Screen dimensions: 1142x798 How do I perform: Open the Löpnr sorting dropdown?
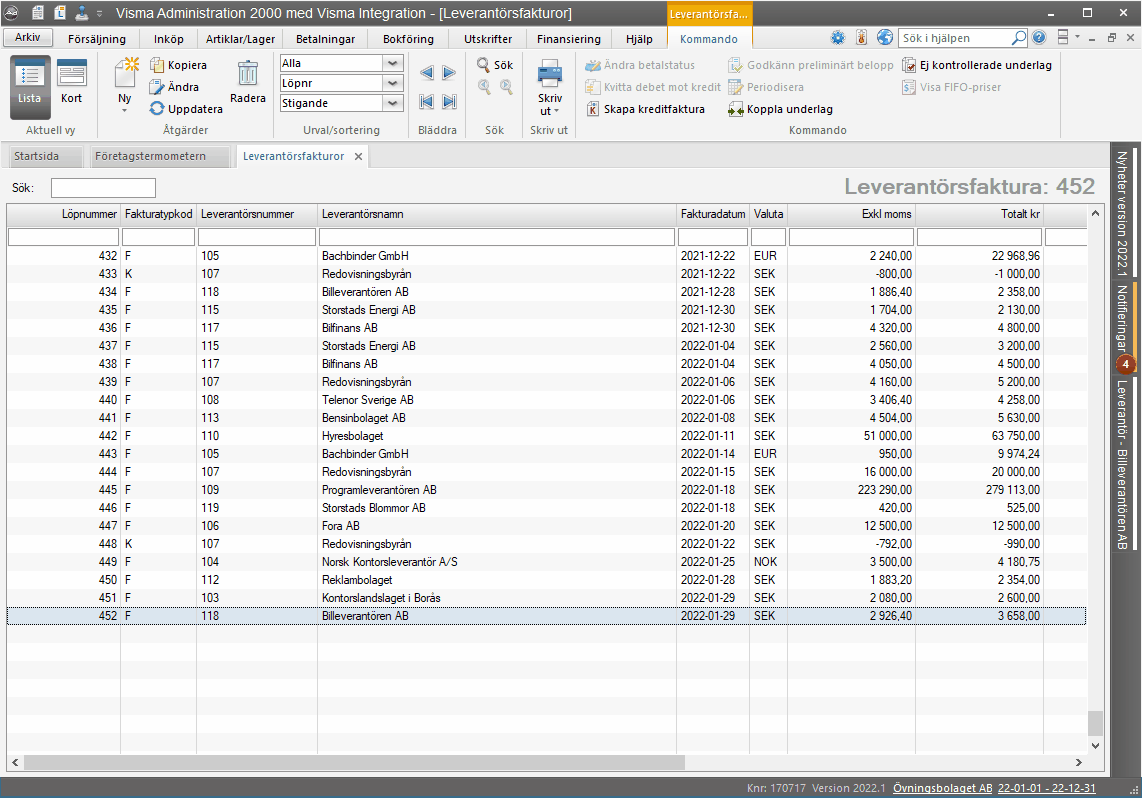coord(393,83)
